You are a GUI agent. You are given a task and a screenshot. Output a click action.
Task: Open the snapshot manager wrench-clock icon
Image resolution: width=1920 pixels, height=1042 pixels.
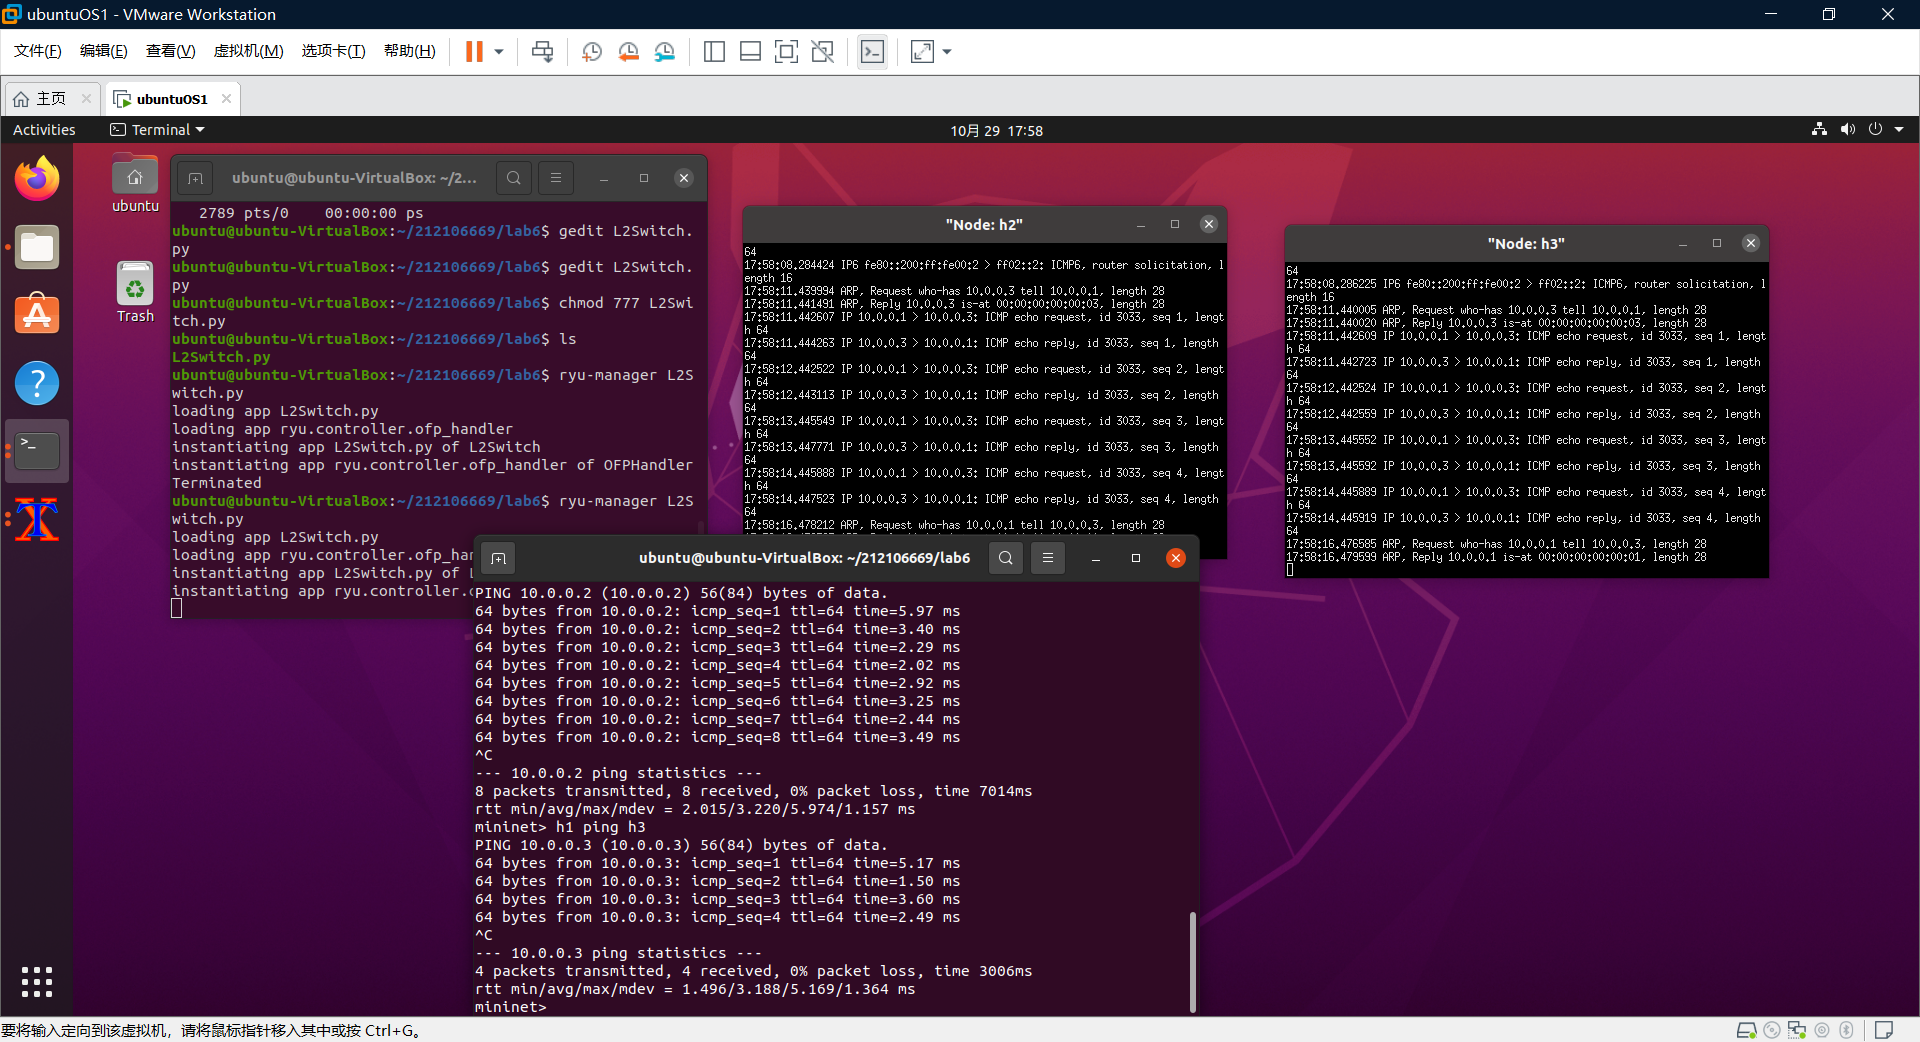pos(665,51)
